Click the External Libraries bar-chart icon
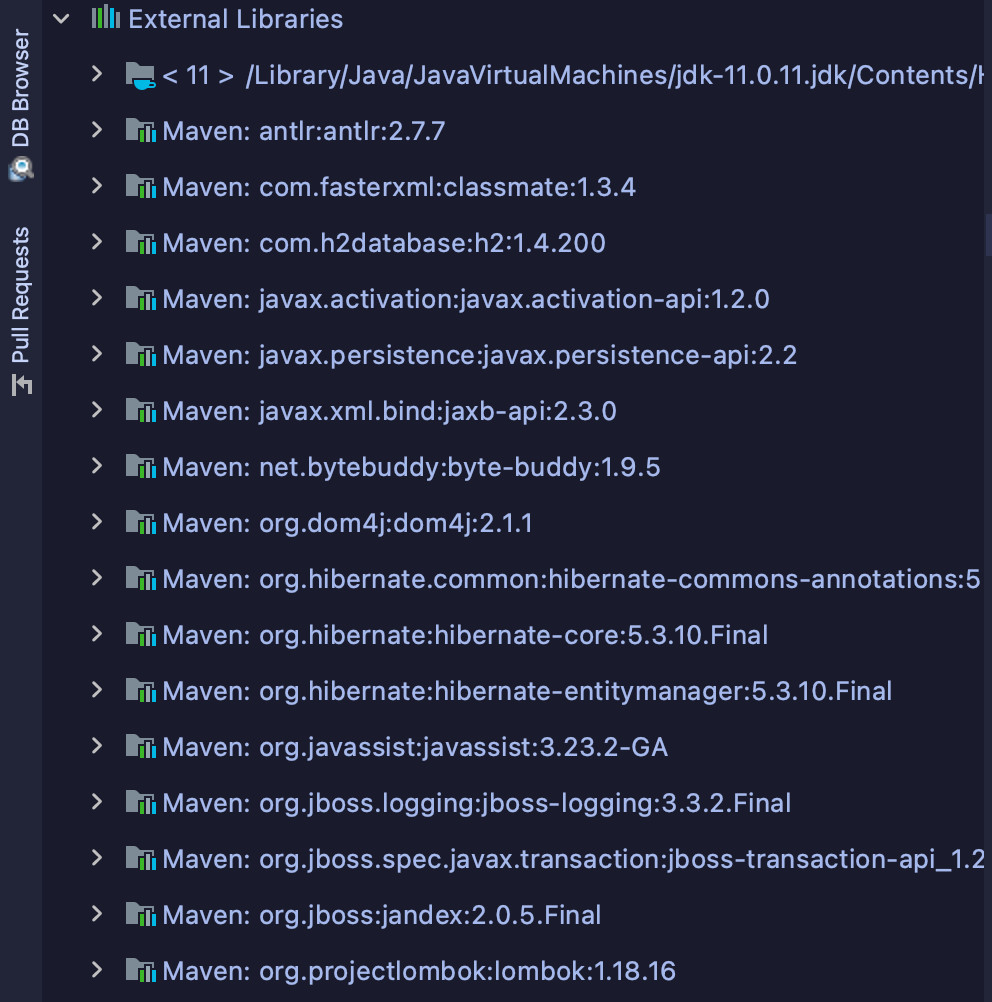 coord(105,18)
